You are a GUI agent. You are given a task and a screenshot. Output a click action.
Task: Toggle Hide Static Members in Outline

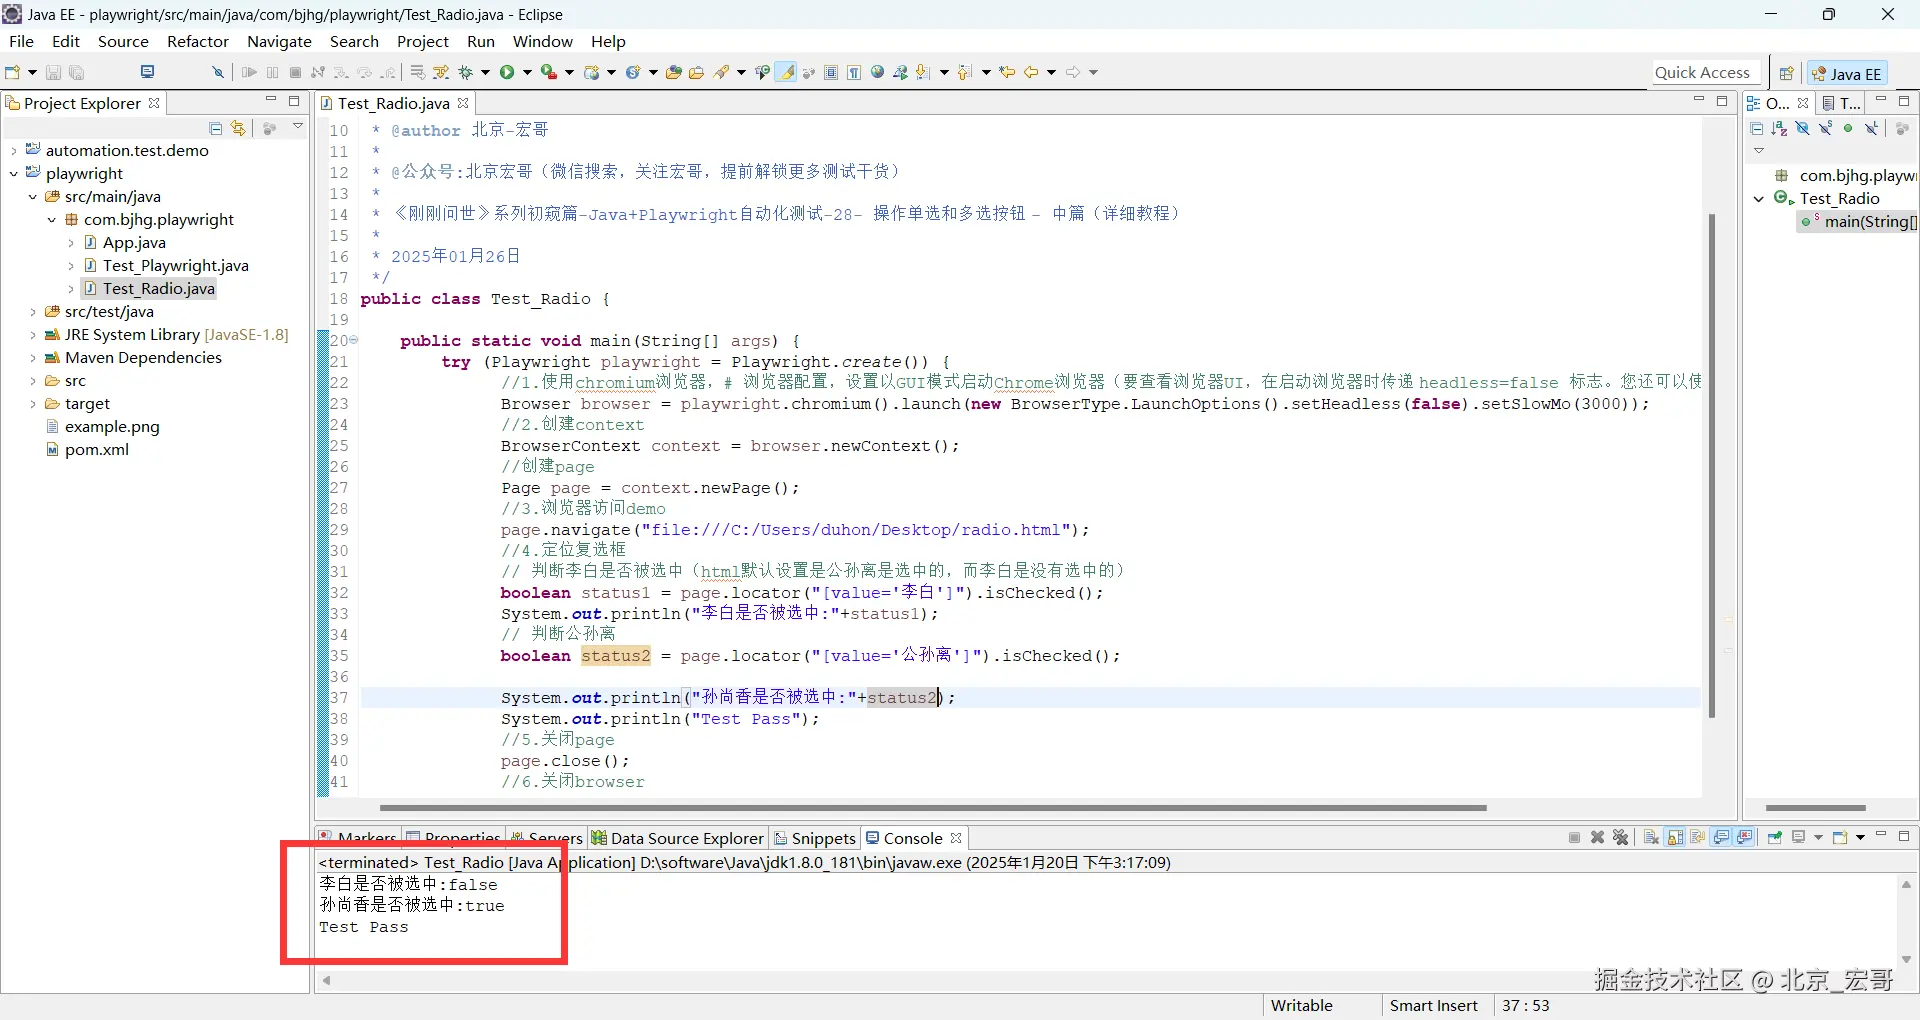click(x=1825, y=128)
